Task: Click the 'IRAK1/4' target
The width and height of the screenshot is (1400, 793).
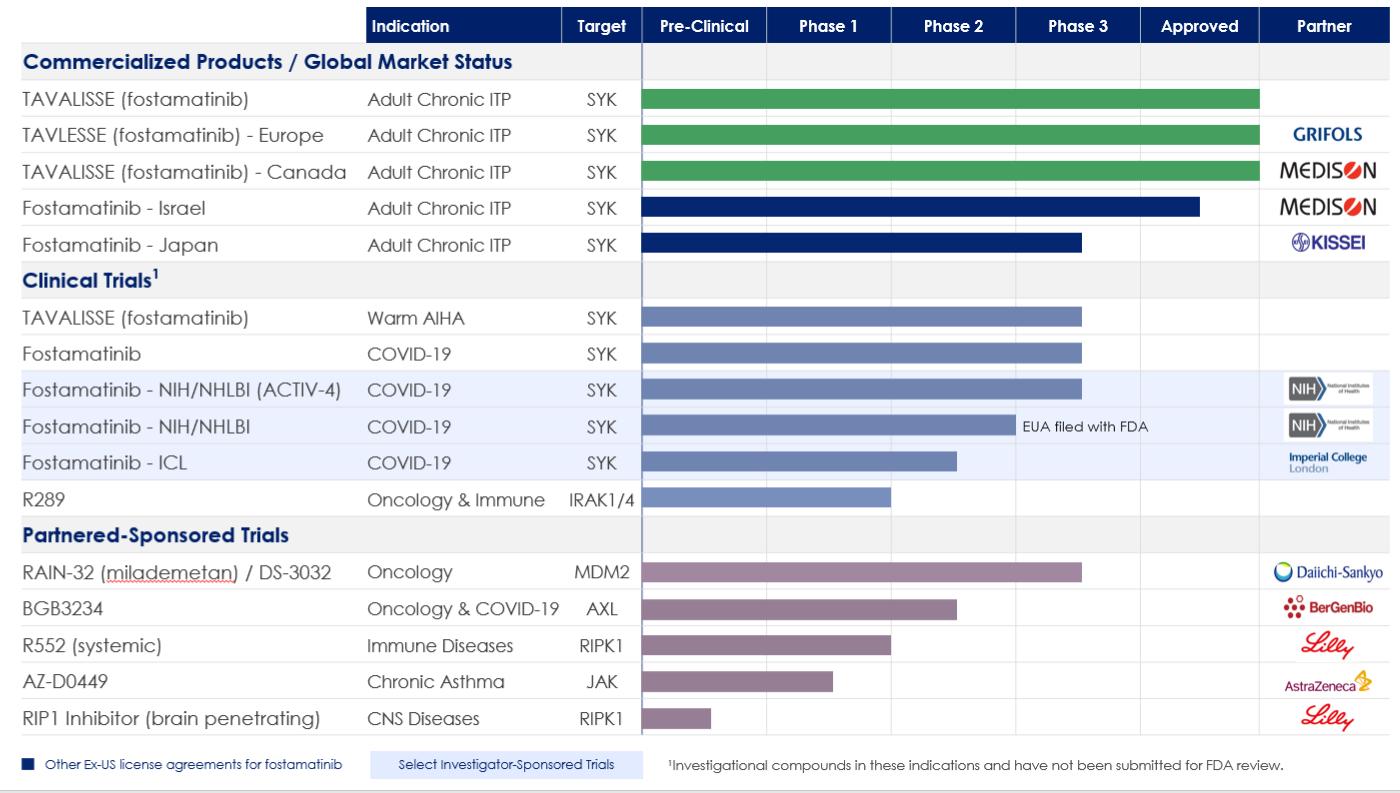Action: click(602, 500)
